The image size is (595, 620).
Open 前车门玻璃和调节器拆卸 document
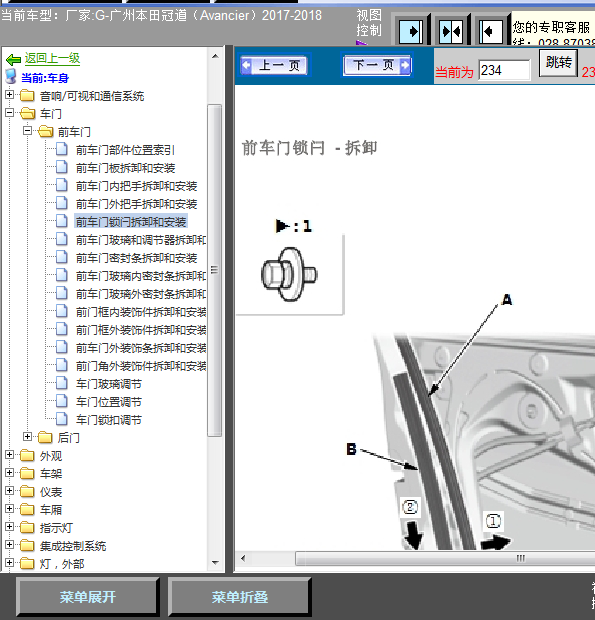pos(140,240)
